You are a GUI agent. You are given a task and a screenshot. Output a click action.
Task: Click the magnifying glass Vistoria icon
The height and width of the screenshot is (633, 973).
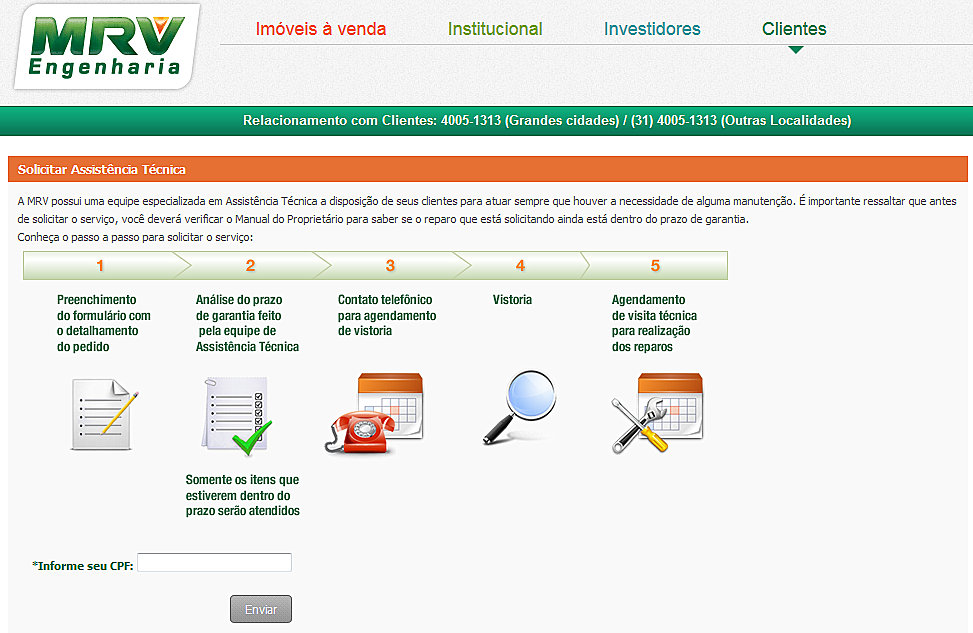point(519,407)
